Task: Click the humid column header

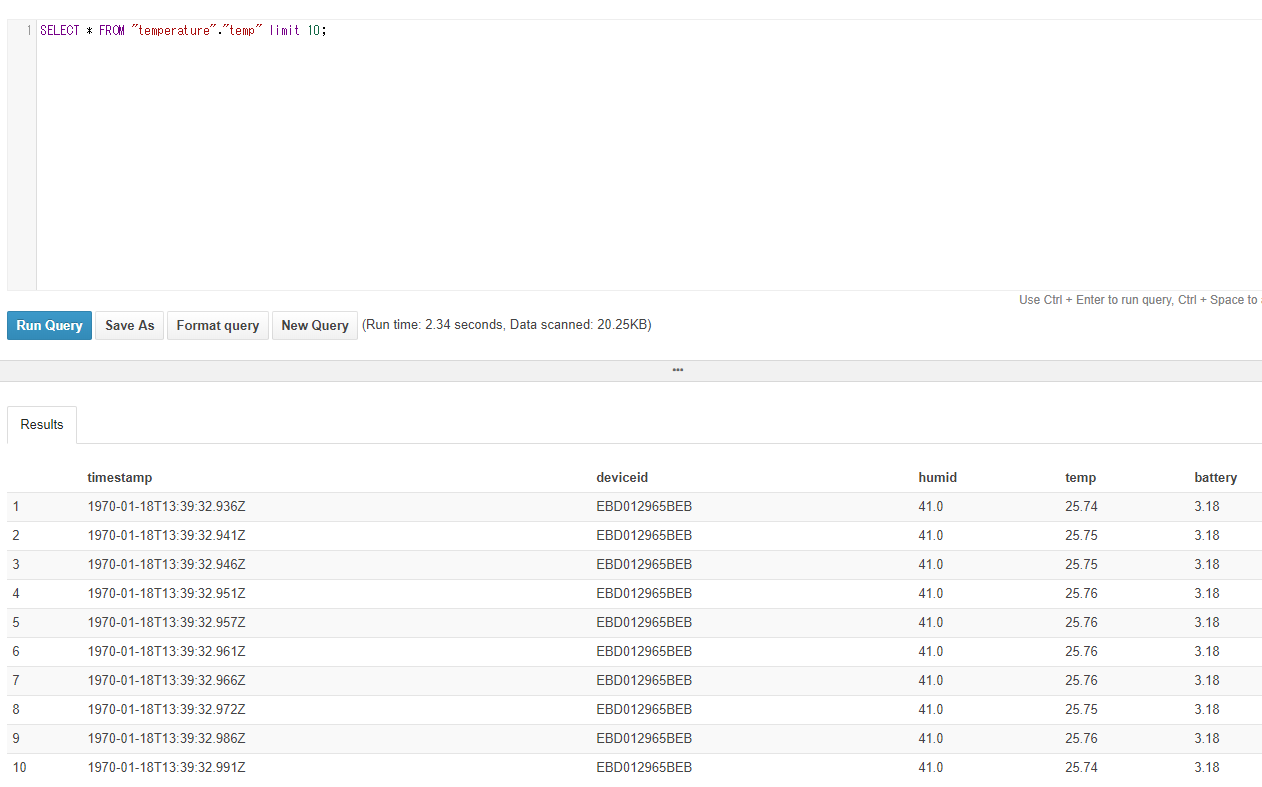Action: (x=937, y=477)
